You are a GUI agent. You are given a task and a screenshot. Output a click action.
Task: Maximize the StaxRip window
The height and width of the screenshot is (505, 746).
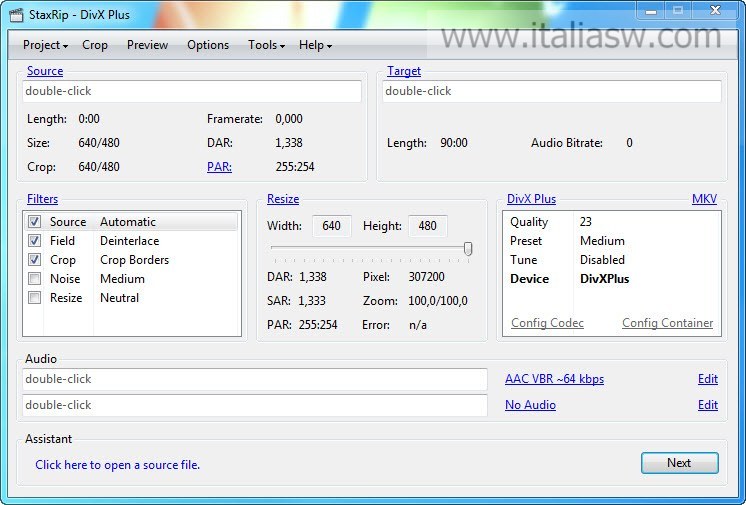pyautogui.click(x=678, y=10)
